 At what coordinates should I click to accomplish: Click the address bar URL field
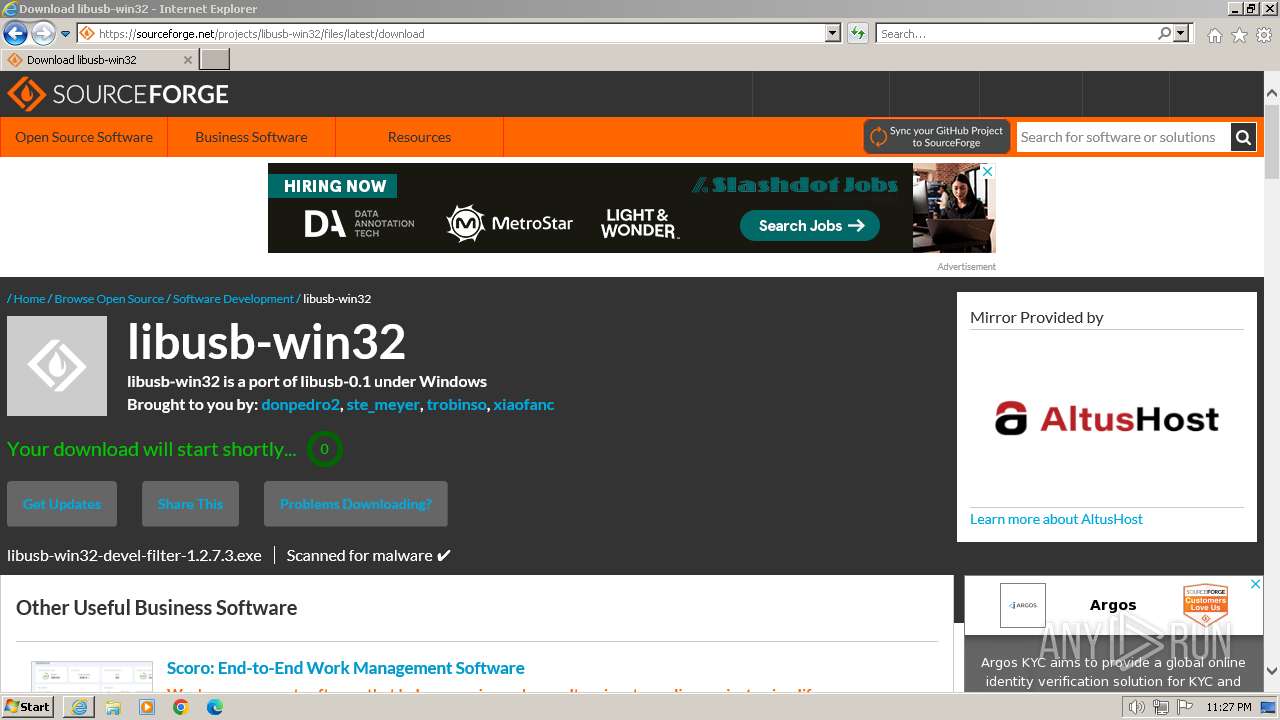[450, 33]
